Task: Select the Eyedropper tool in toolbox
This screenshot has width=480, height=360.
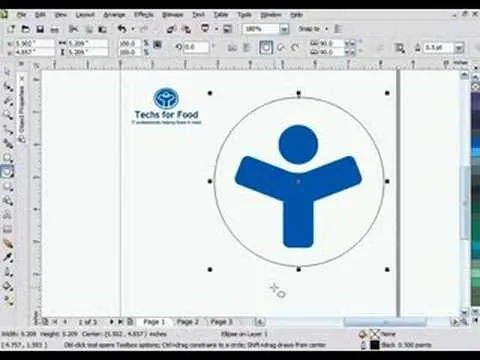Action: coord(8,257)
